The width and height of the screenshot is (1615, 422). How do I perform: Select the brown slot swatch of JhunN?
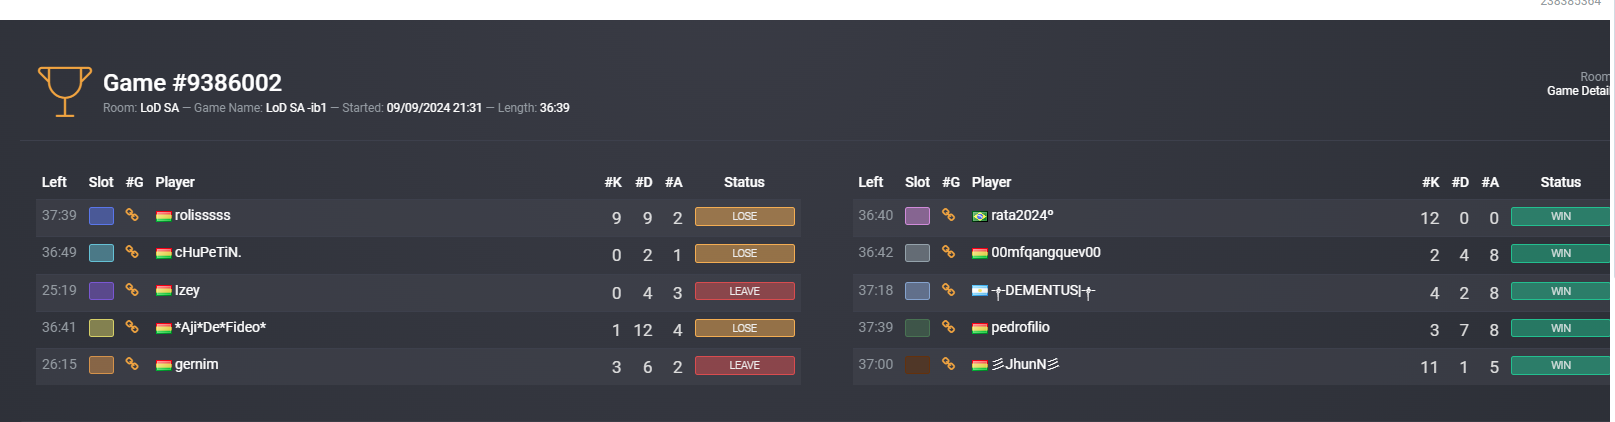(917, 365)
